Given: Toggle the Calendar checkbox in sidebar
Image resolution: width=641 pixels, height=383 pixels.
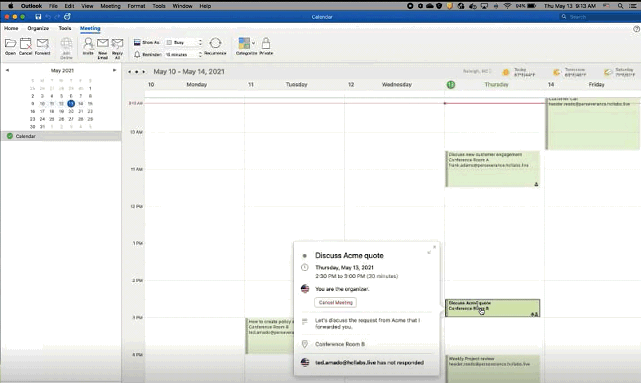Looking at the screenshot, I should (10, 136).
